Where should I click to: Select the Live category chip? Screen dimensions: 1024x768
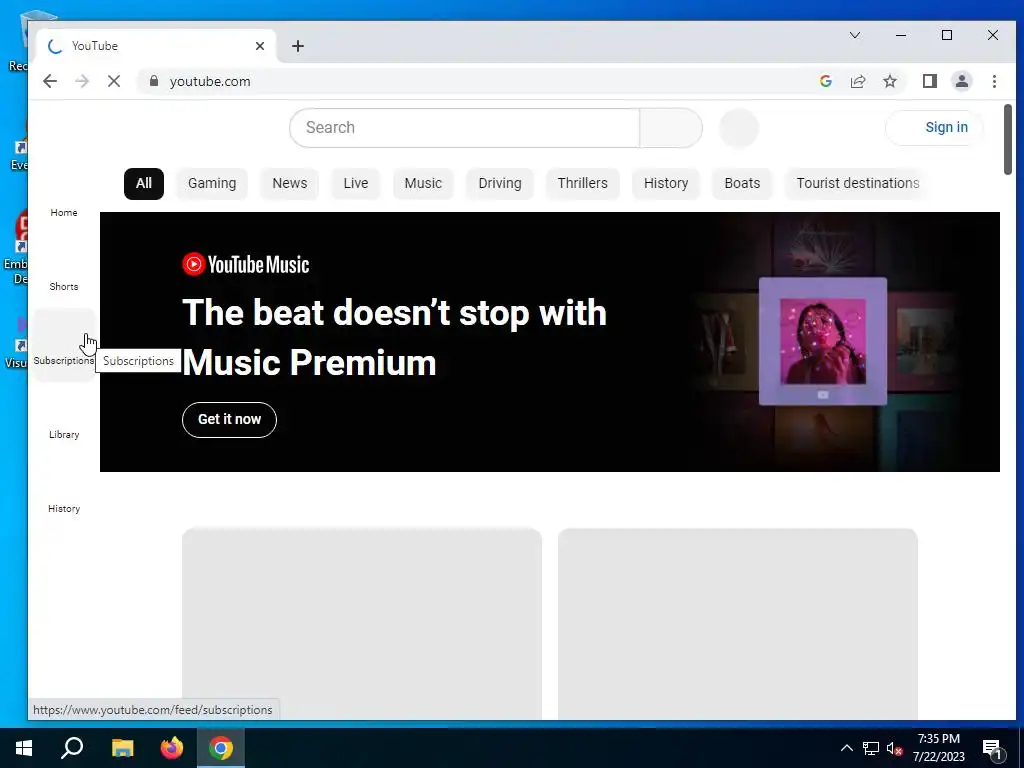click(x=356, y=184)
